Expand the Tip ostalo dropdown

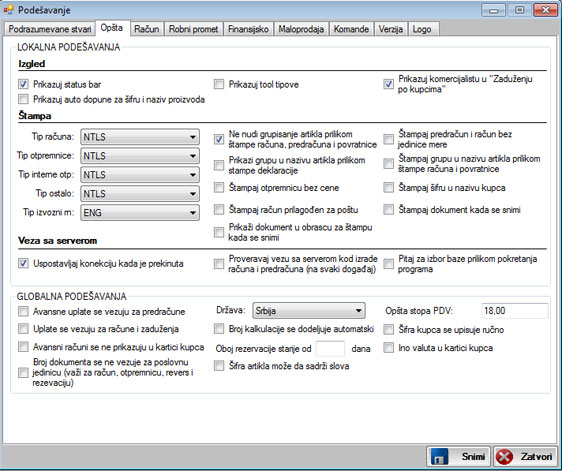pyautogui.click(x=140, y=194)
